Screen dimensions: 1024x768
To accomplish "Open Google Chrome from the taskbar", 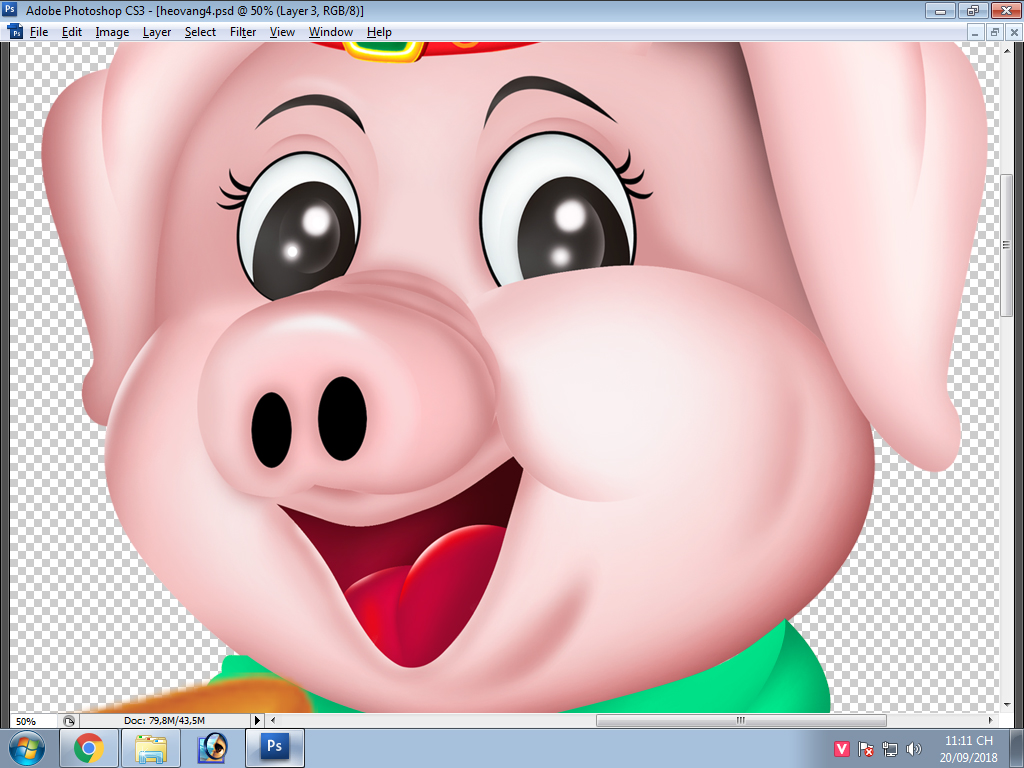I will pyautogui.click(x=90, y=748).
